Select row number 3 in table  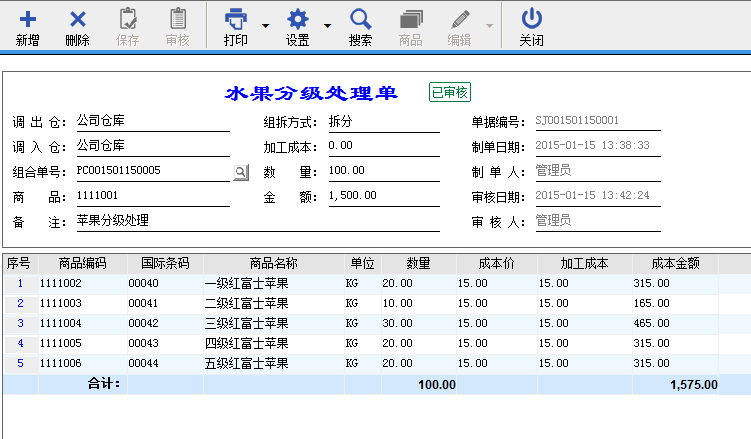[x=21, y=323]
